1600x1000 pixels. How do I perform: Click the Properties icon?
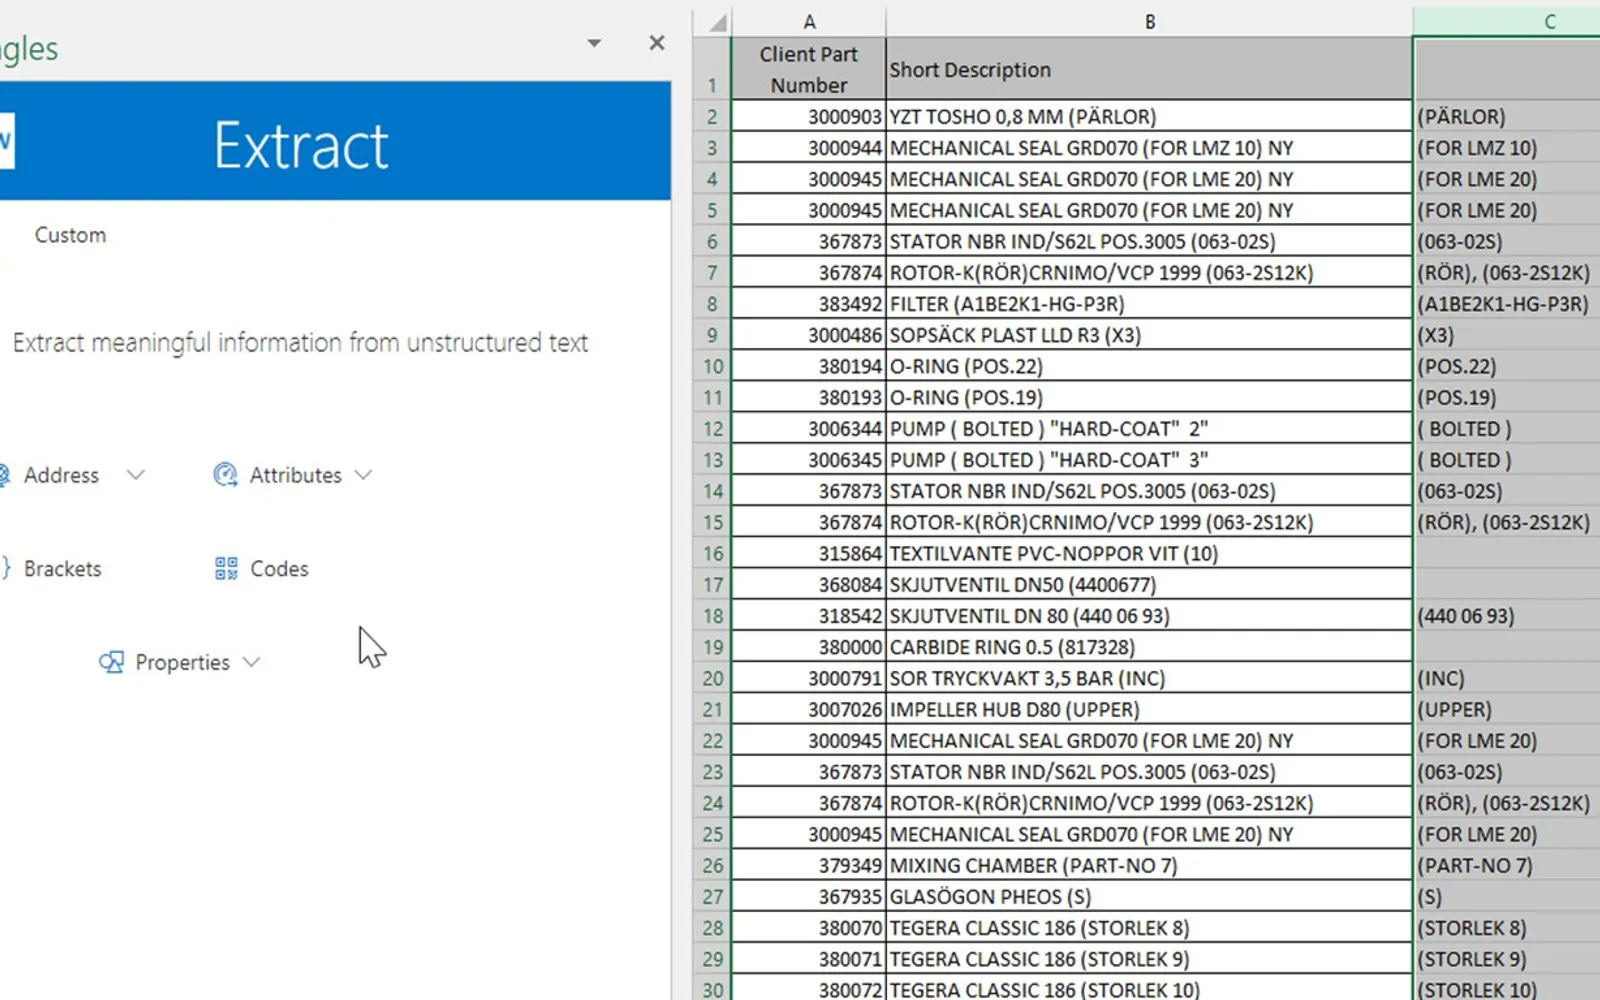[111, 662]
